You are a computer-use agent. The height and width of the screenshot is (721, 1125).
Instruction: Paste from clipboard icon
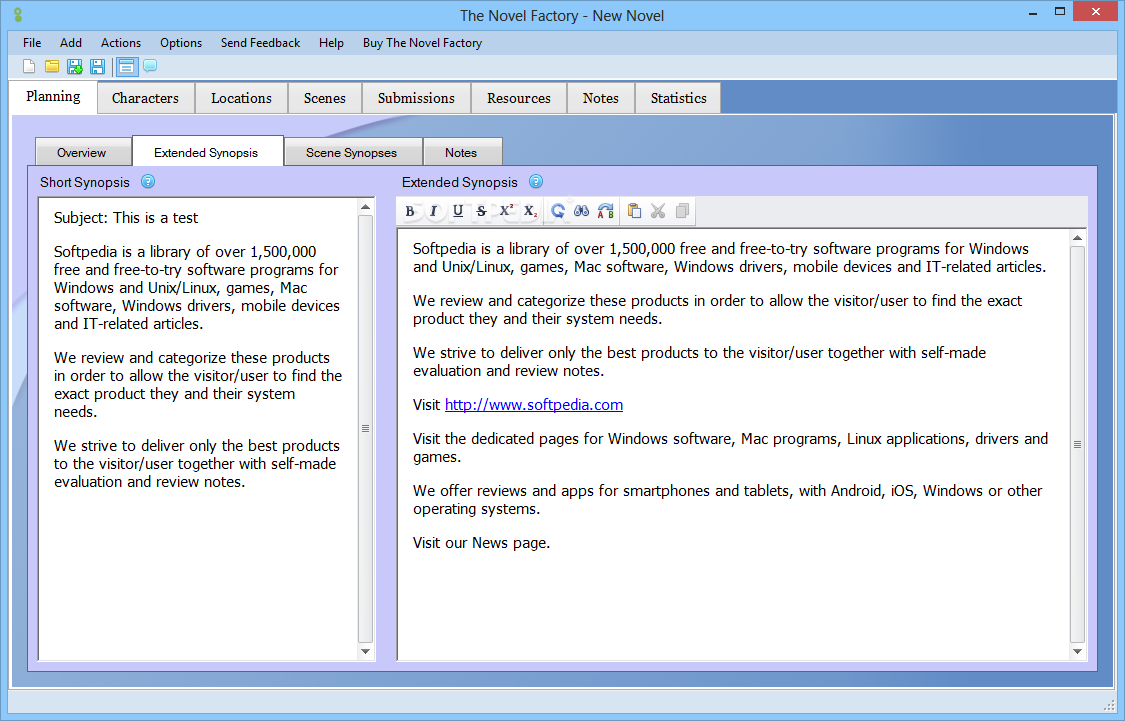click(634, 211)
